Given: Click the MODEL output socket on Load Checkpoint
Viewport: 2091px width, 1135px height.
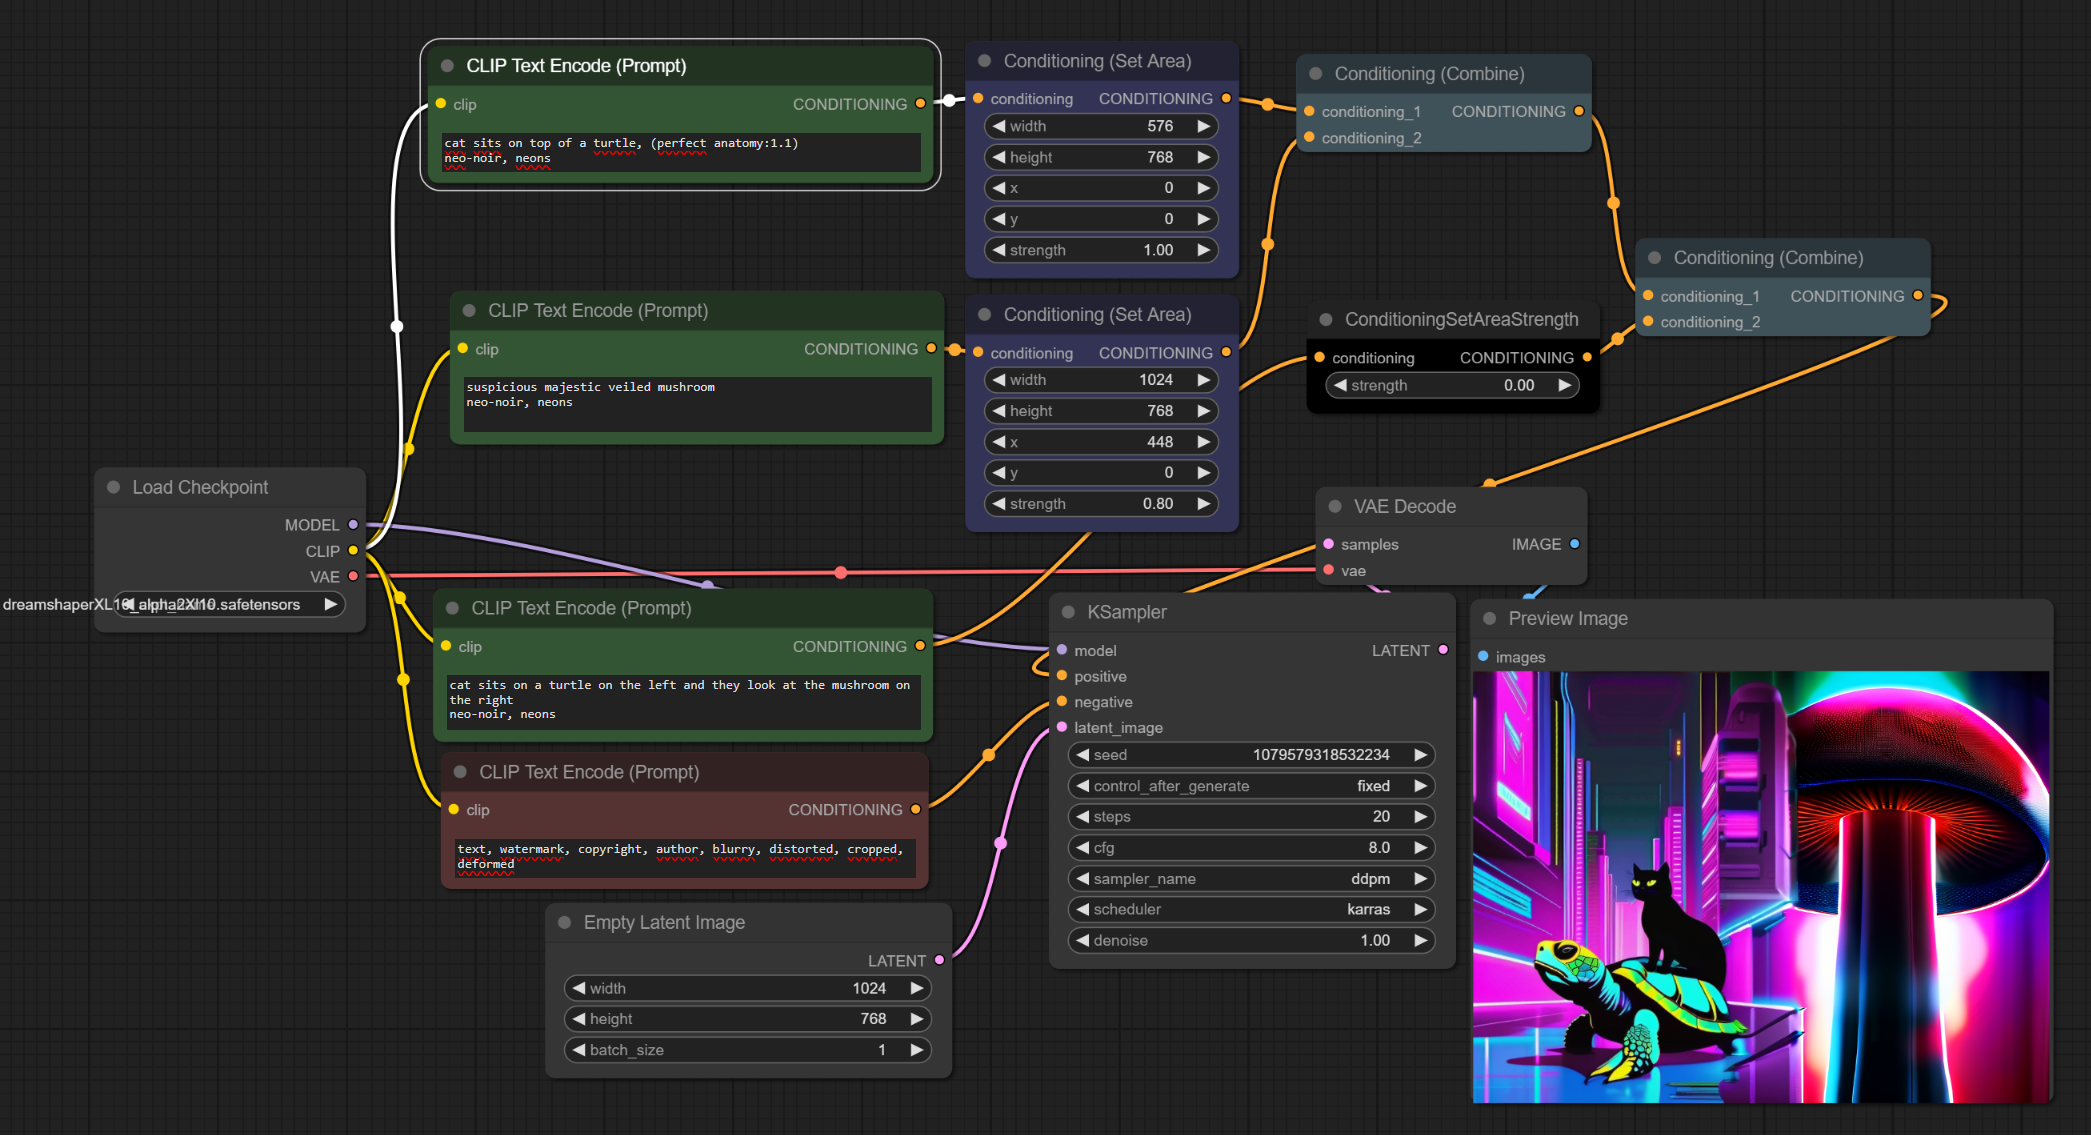Looking at the screenshot, I should tap(353, 525).
